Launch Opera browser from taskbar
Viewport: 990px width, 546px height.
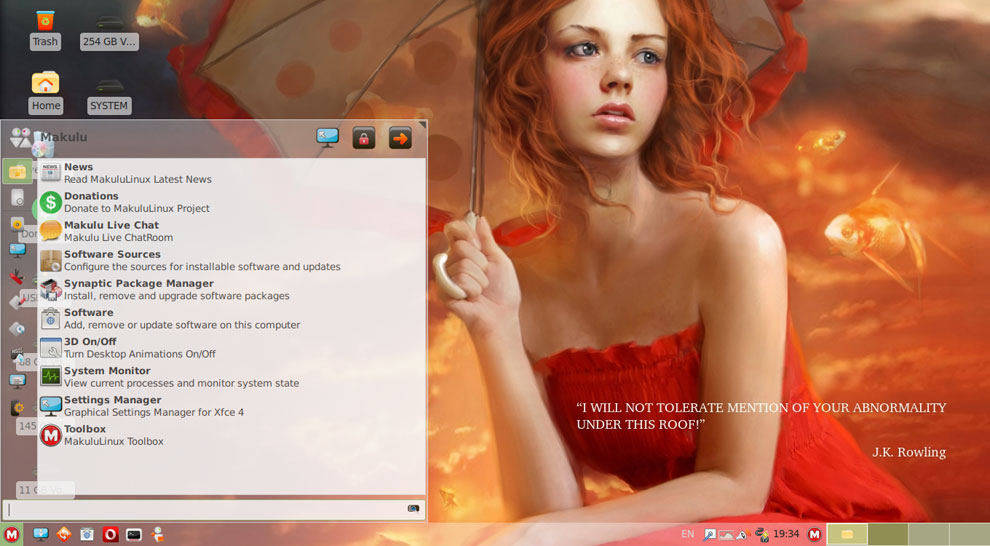110,535
